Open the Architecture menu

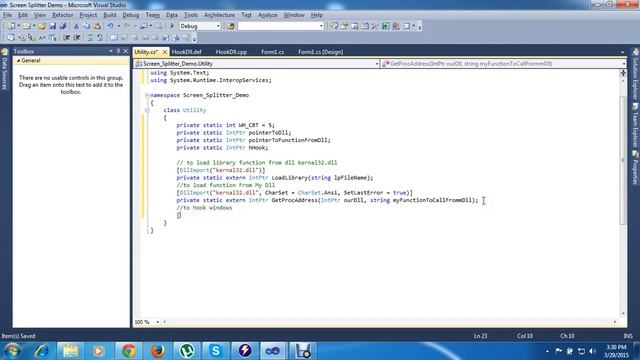pyautogui.click(x=219, y=15)
